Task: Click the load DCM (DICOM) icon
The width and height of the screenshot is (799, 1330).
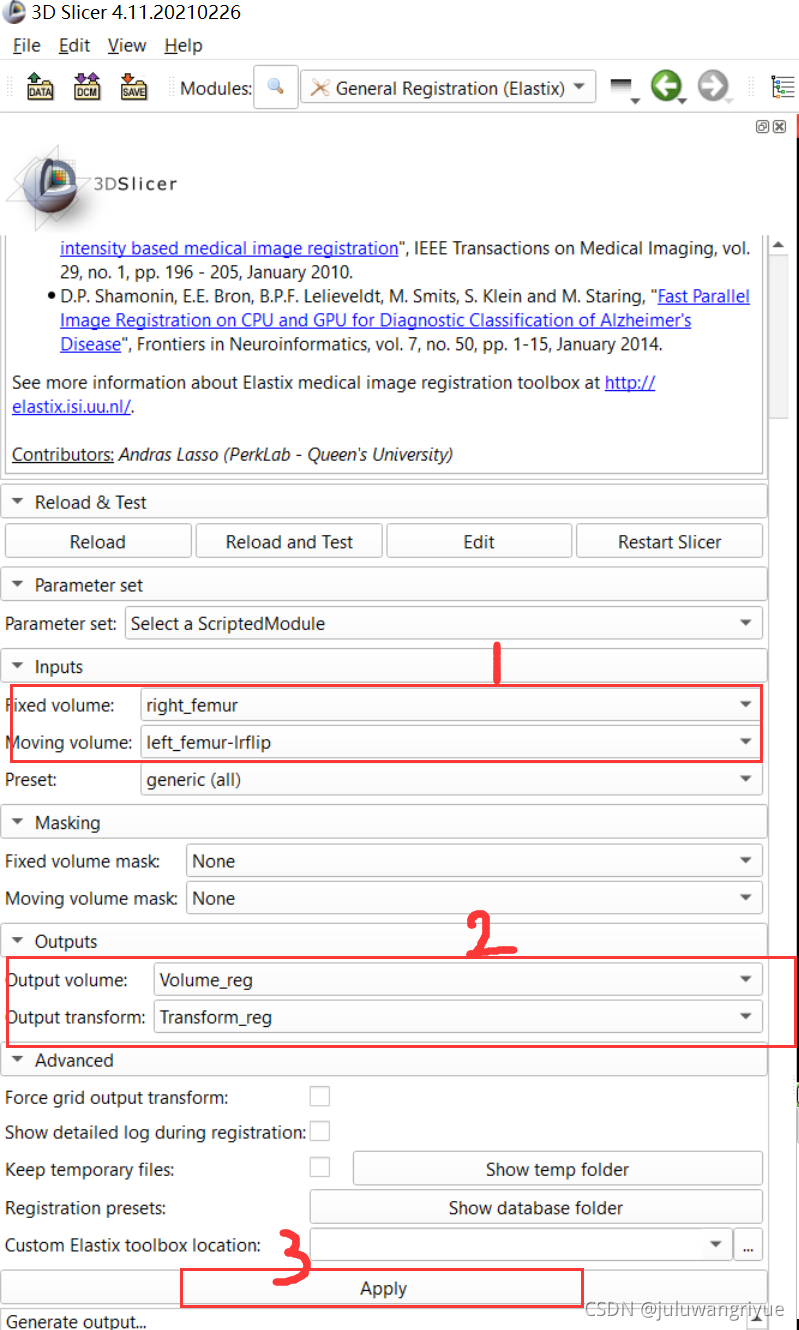Action: (x=87, y=87)
